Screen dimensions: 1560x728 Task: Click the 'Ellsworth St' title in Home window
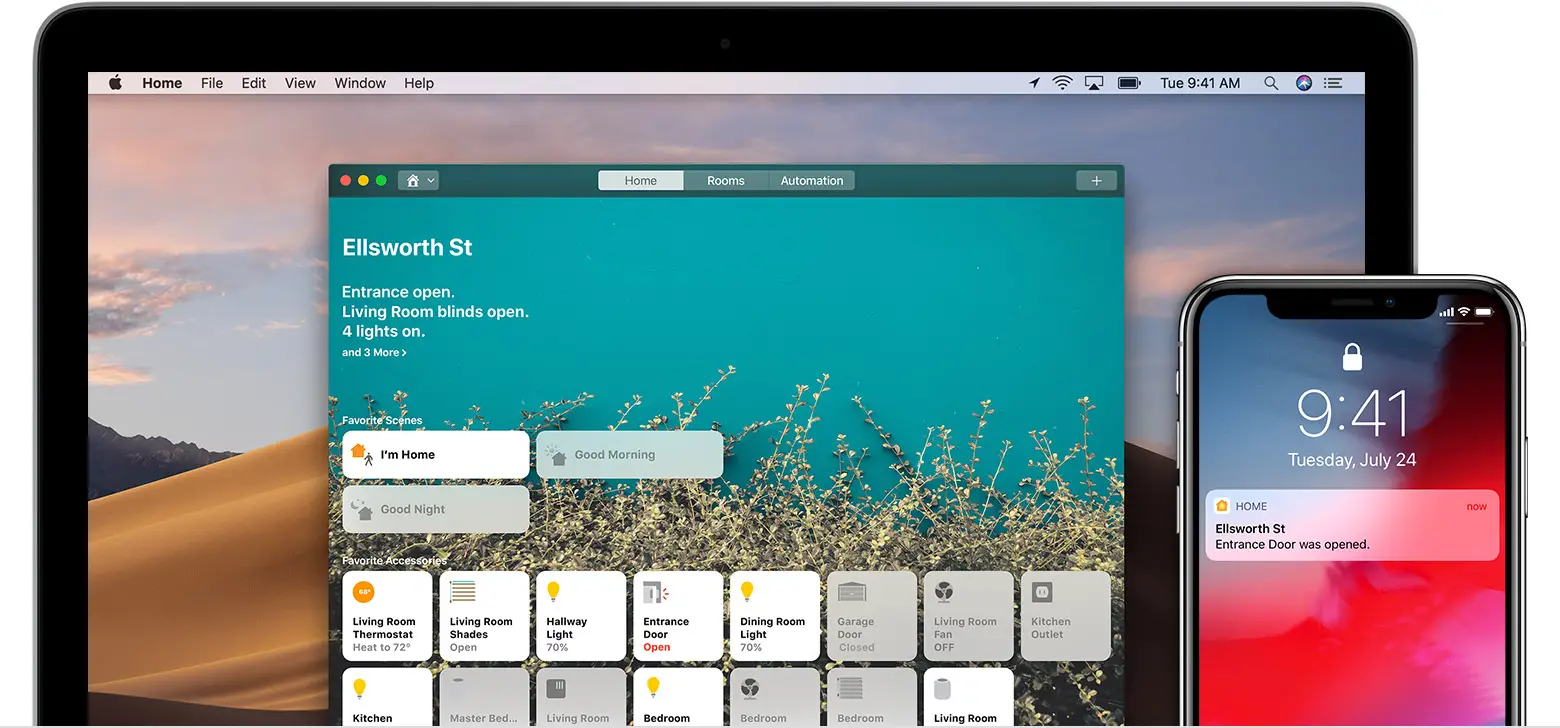pyautogui.click(x=407, y=247)
